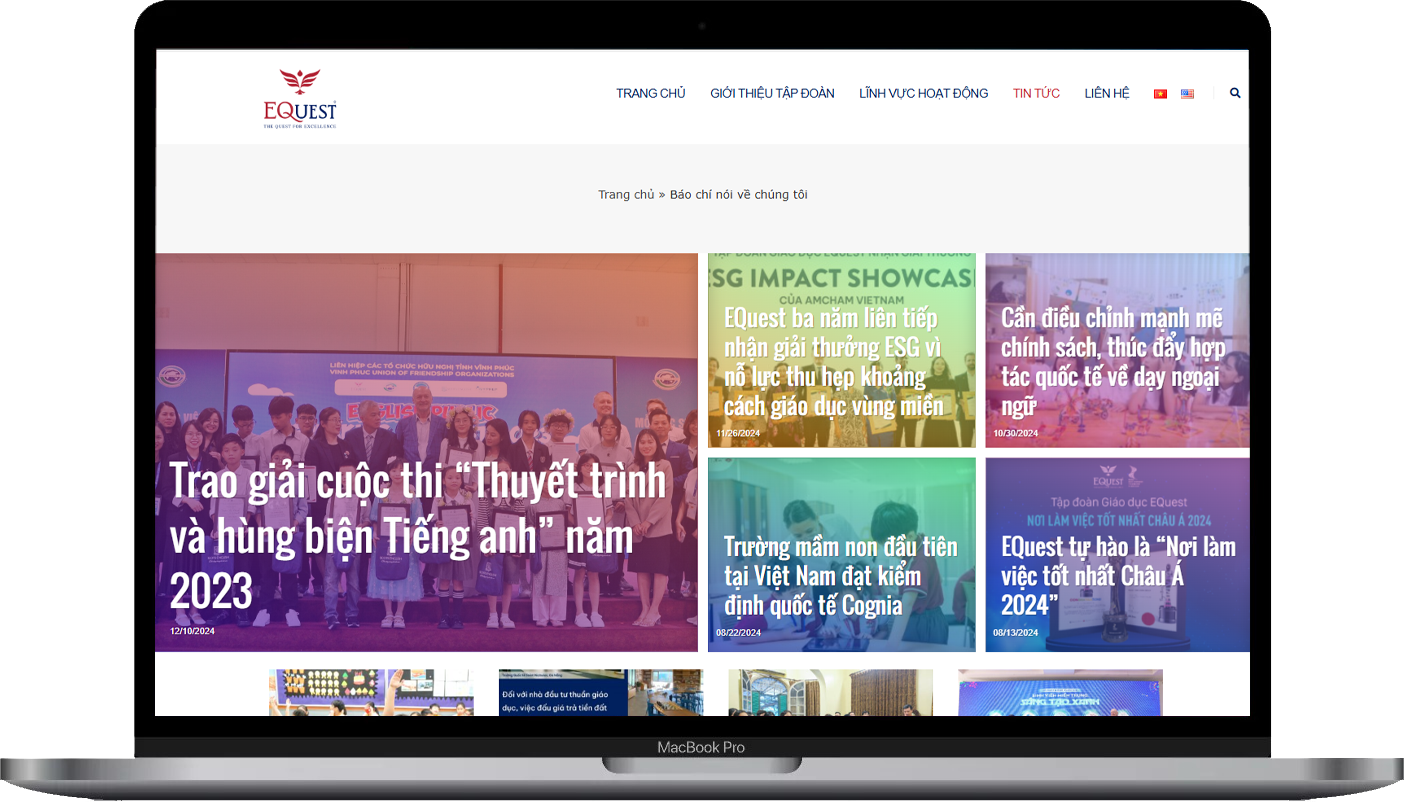Open the LĨNH VỰC HOẠT ĐỘNG menu
The width and height of the screenshot is (1404, 806).
pos(923,93)
